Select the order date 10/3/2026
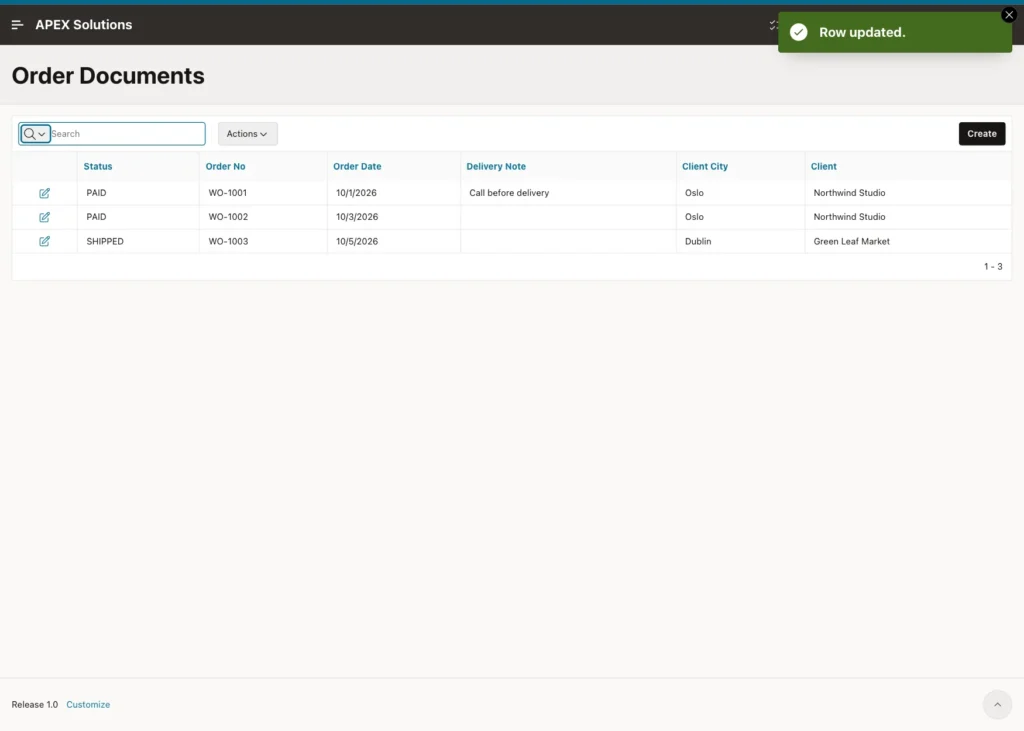The image size is (1024, 731). coord(357,217)
